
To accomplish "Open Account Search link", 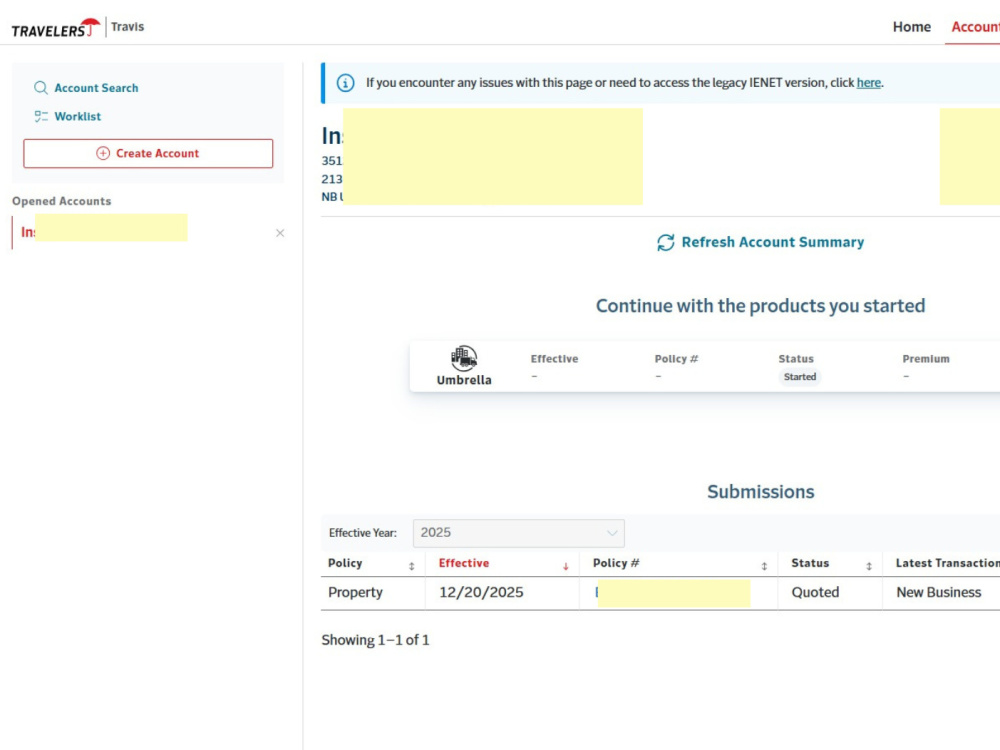I will [96, 88].
